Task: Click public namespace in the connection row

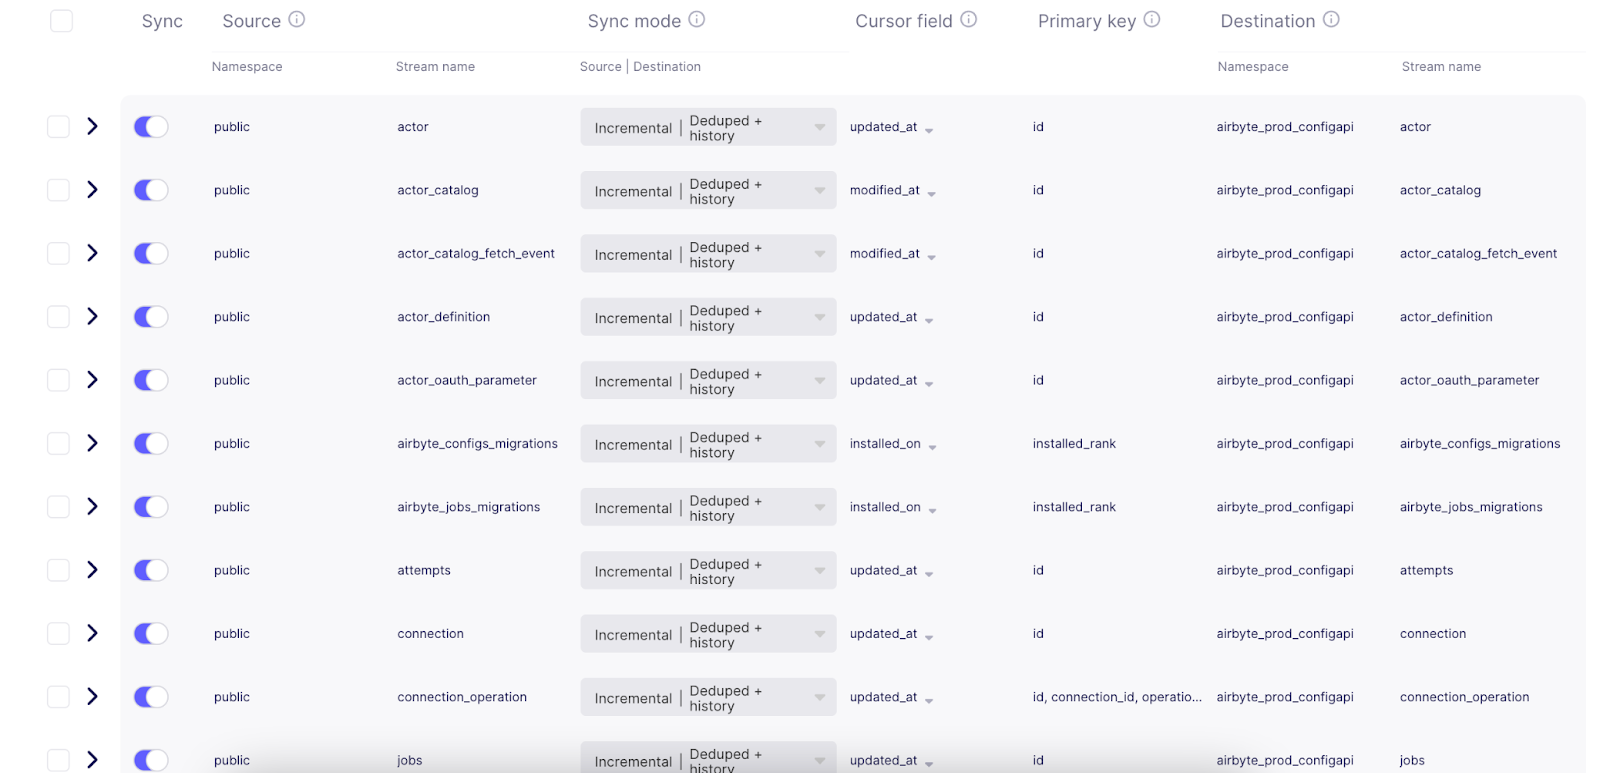Action: point(232,634)
